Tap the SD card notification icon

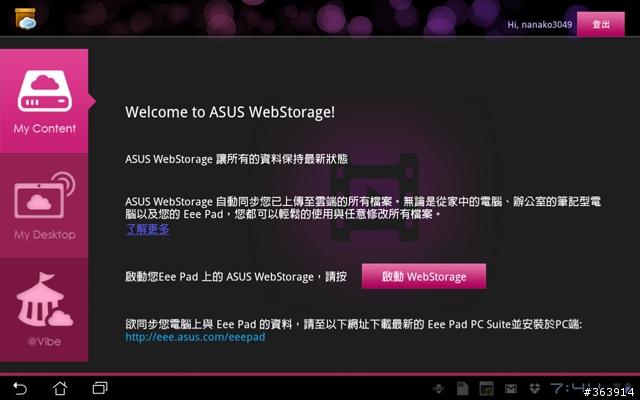462,389
